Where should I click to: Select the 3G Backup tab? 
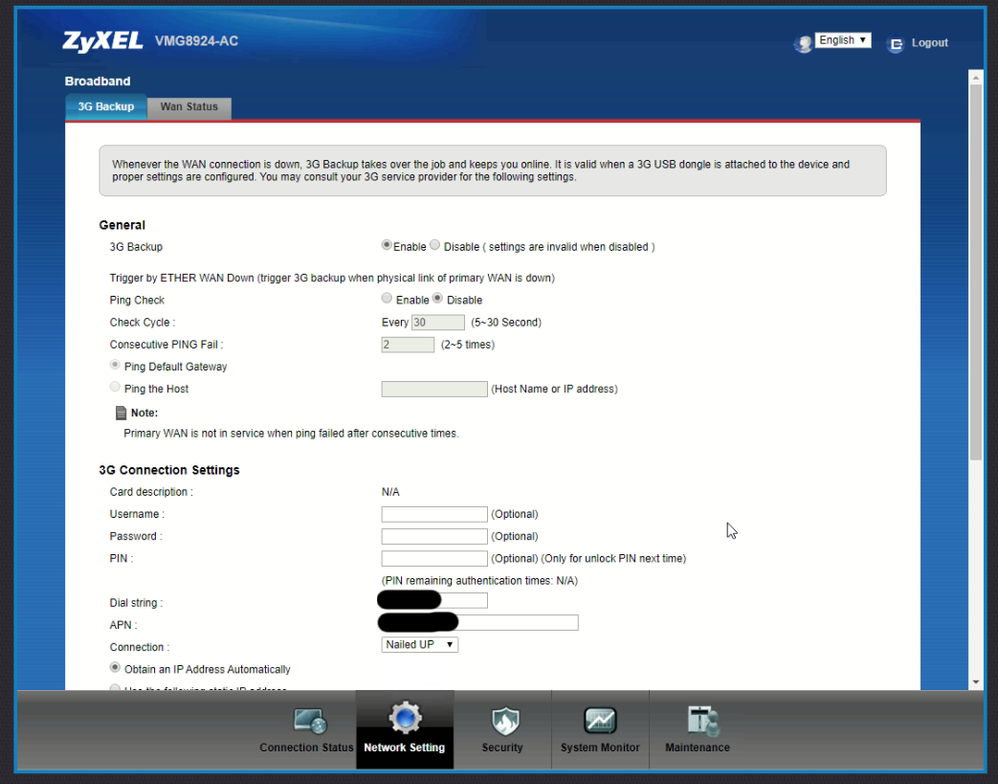pos(106,107)
